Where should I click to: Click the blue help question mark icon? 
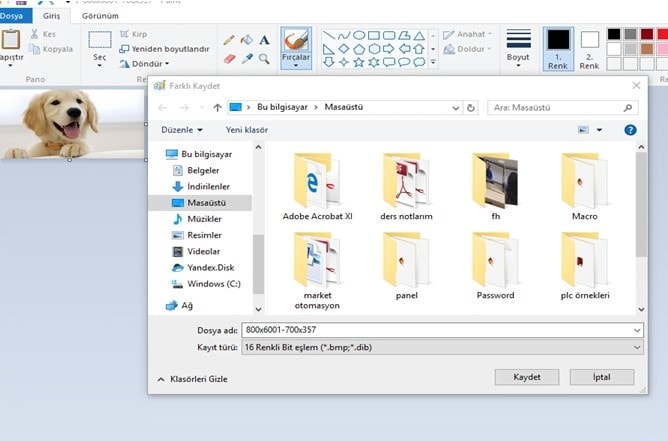(630, 130)
